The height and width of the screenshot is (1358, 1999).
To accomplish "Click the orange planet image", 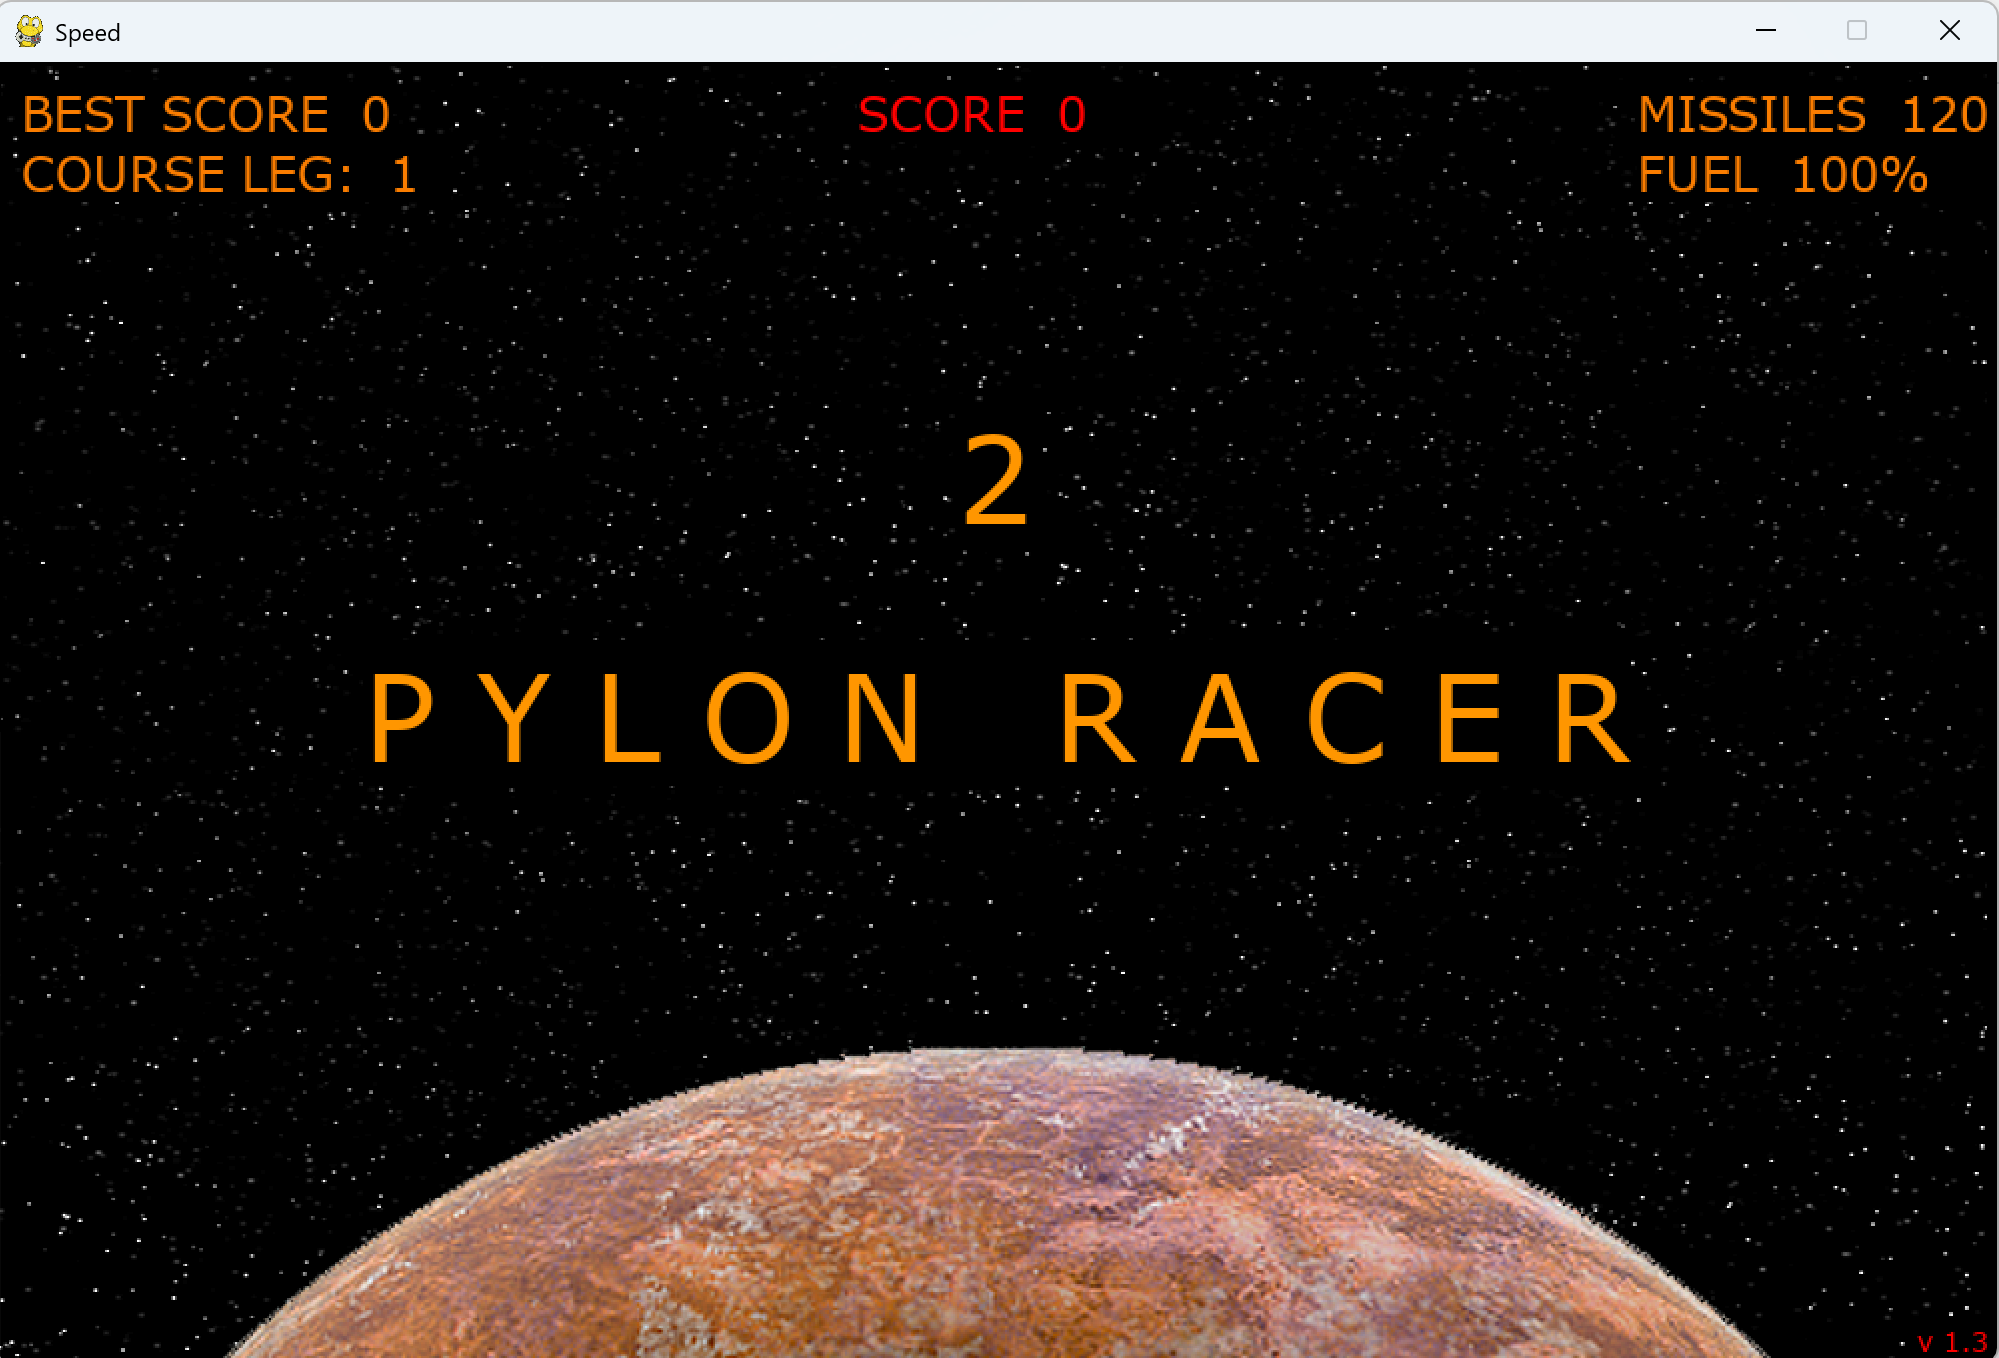I will [x=1000, y=1203].
